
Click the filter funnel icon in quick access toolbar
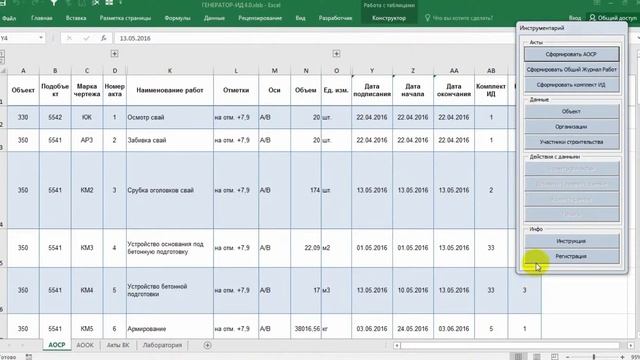54,3
